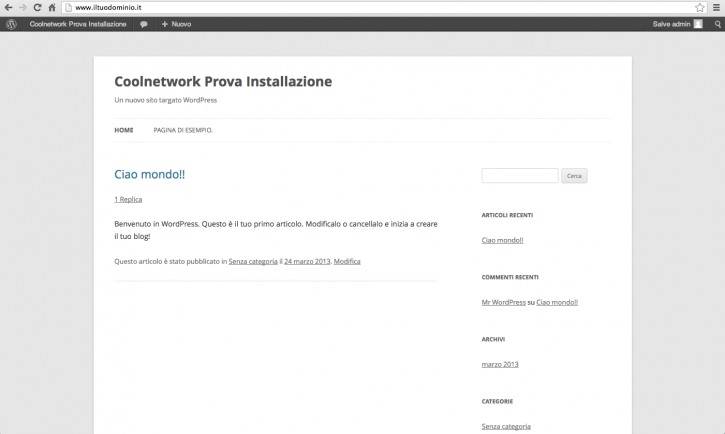Open the Senza categoria link in post footer
The height and width of the screenshot is (434, 725).
coord(253,262)
